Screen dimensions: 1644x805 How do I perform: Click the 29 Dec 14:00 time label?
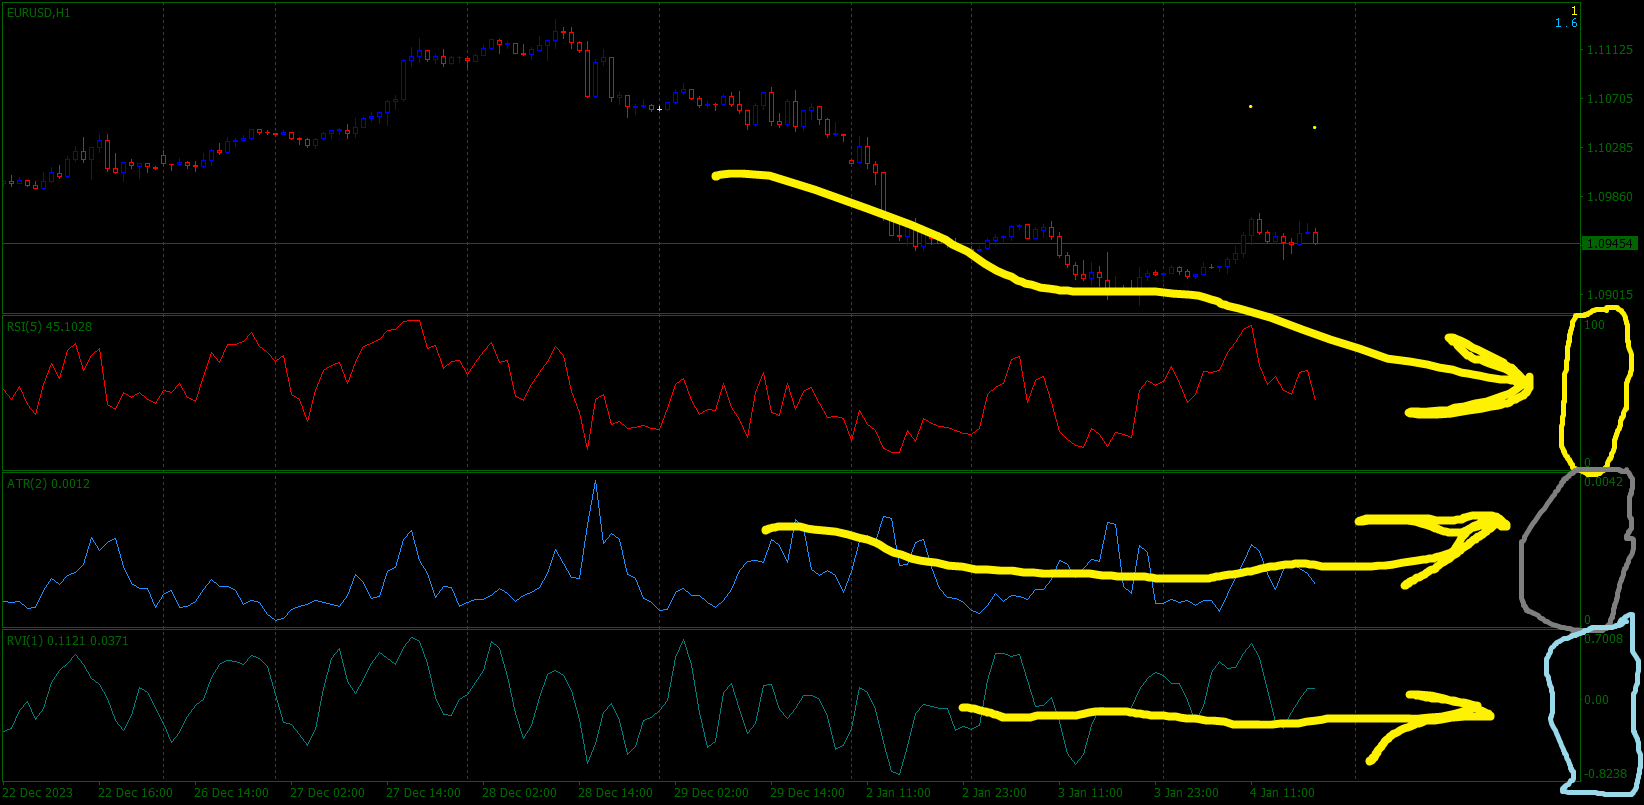coord(808,793)
